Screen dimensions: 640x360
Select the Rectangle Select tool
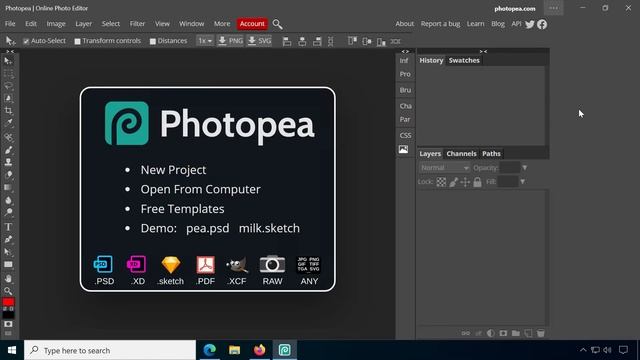tap(8, 74)
